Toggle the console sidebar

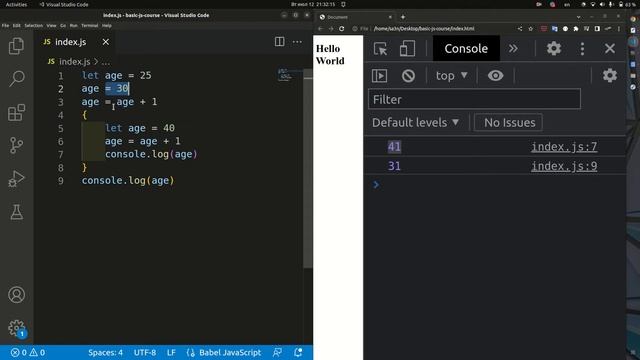click(380, 76)
